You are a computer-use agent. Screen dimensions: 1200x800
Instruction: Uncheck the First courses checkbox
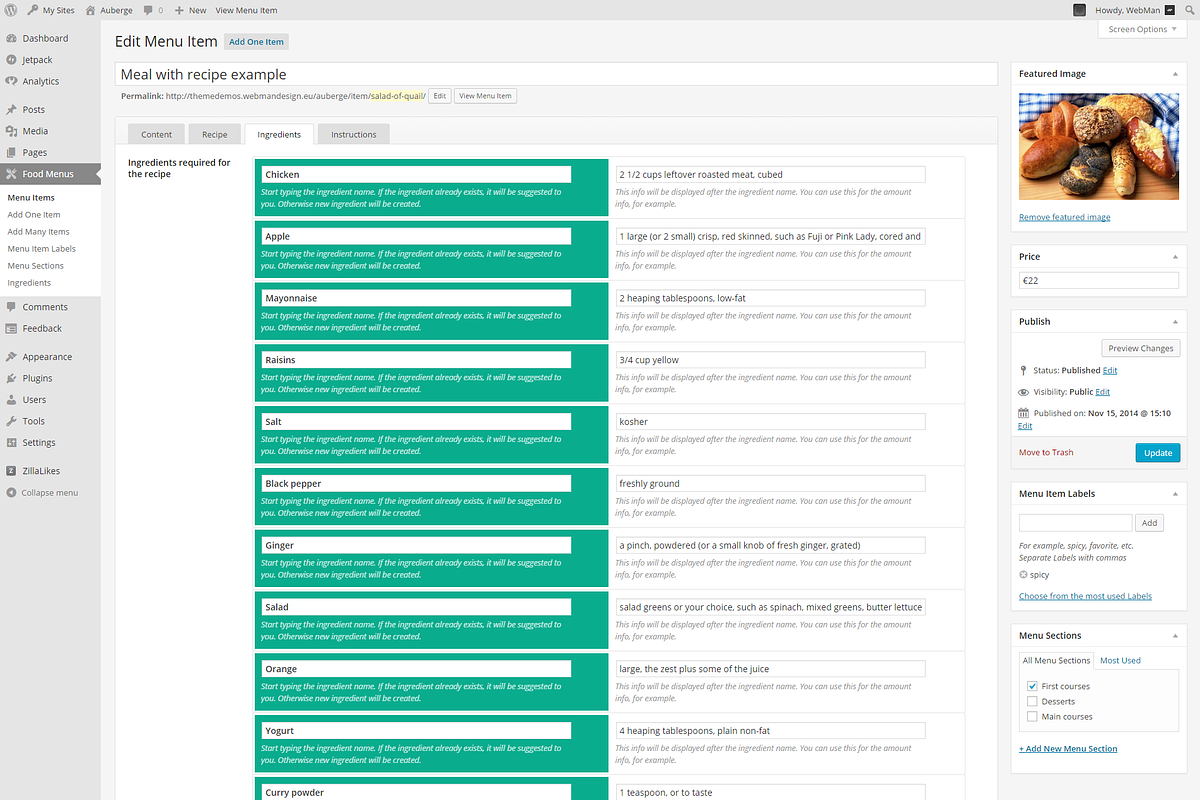coord(1032,686)
